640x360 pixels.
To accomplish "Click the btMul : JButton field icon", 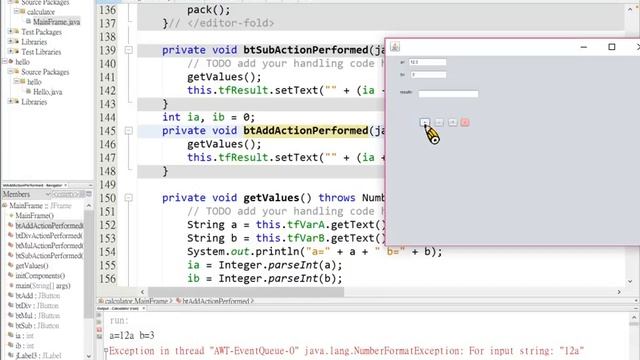I will tap(11, 316).
